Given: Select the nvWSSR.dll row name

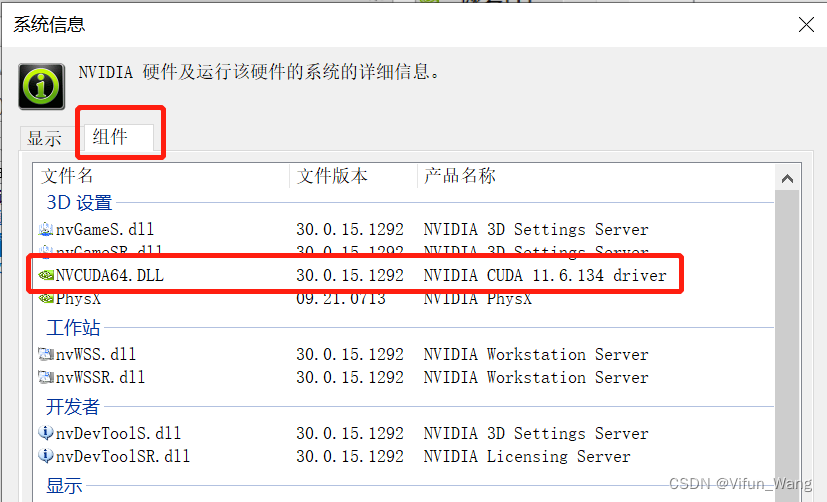Looking at the screenshot, I should [100, 378].
